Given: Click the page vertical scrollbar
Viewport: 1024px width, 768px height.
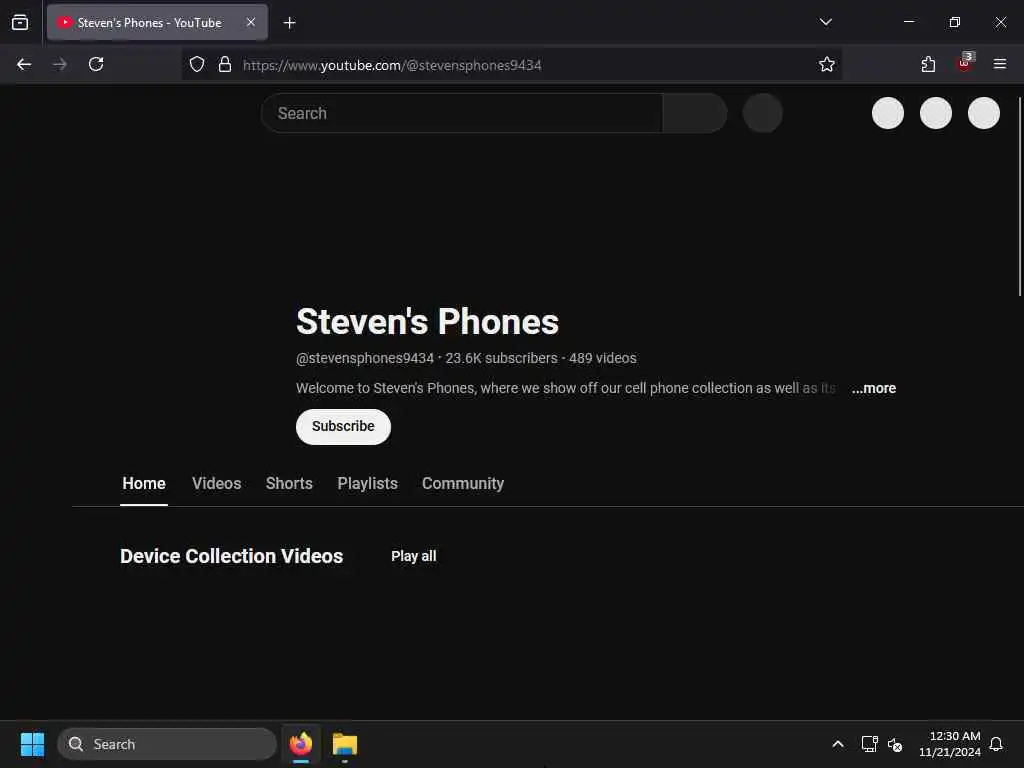Looking at the screenshot, I should coord(1020,196).
